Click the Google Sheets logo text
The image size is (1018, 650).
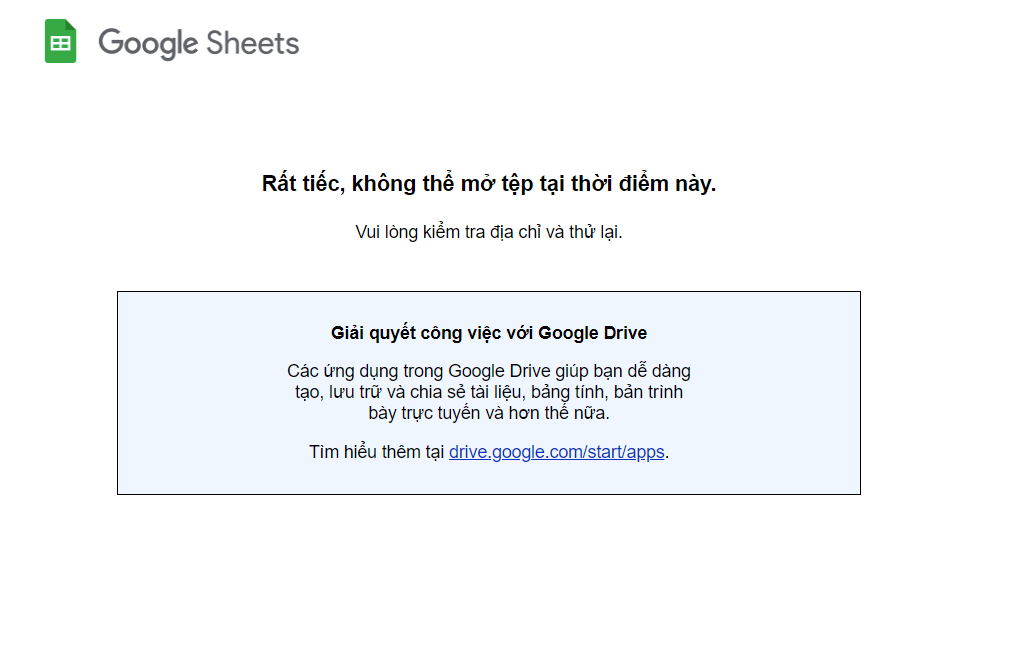point(198,43)
